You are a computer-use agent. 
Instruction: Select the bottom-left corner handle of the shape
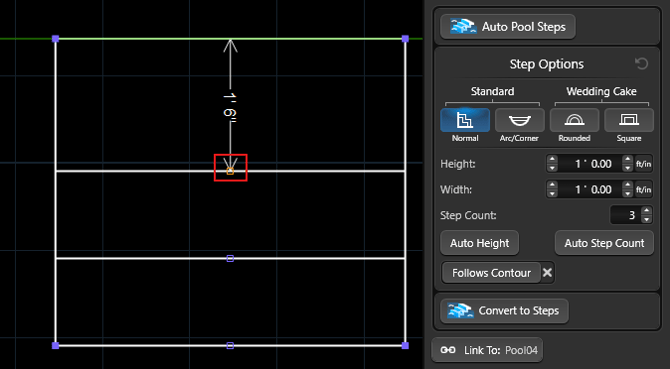pyautogui.click(x=55, y=345)
